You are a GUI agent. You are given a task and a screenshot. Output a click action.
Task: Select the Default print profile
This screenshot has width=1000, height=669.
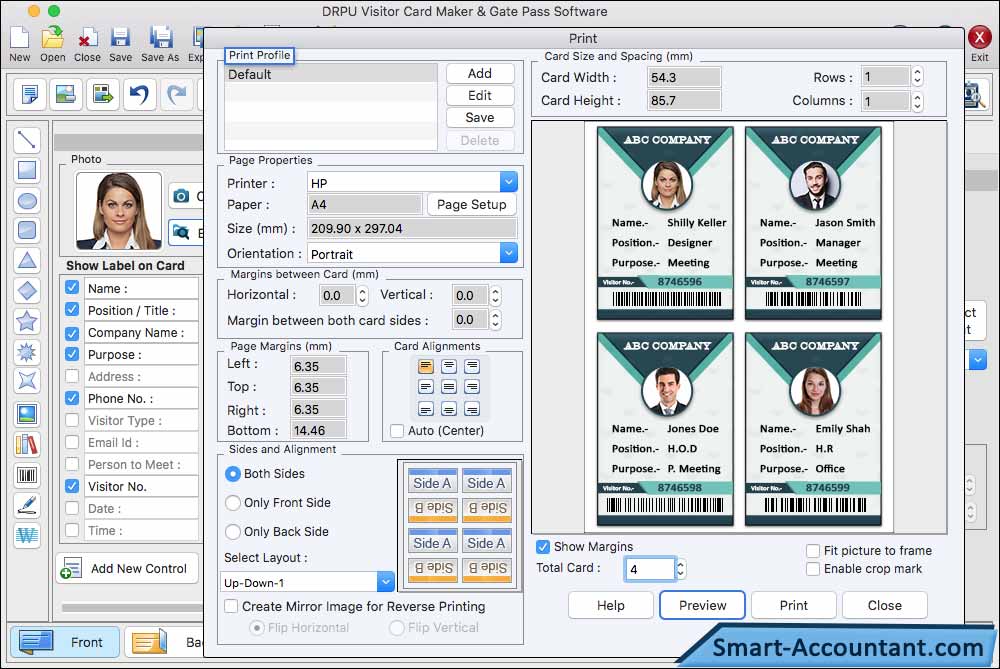pos(331,74)
